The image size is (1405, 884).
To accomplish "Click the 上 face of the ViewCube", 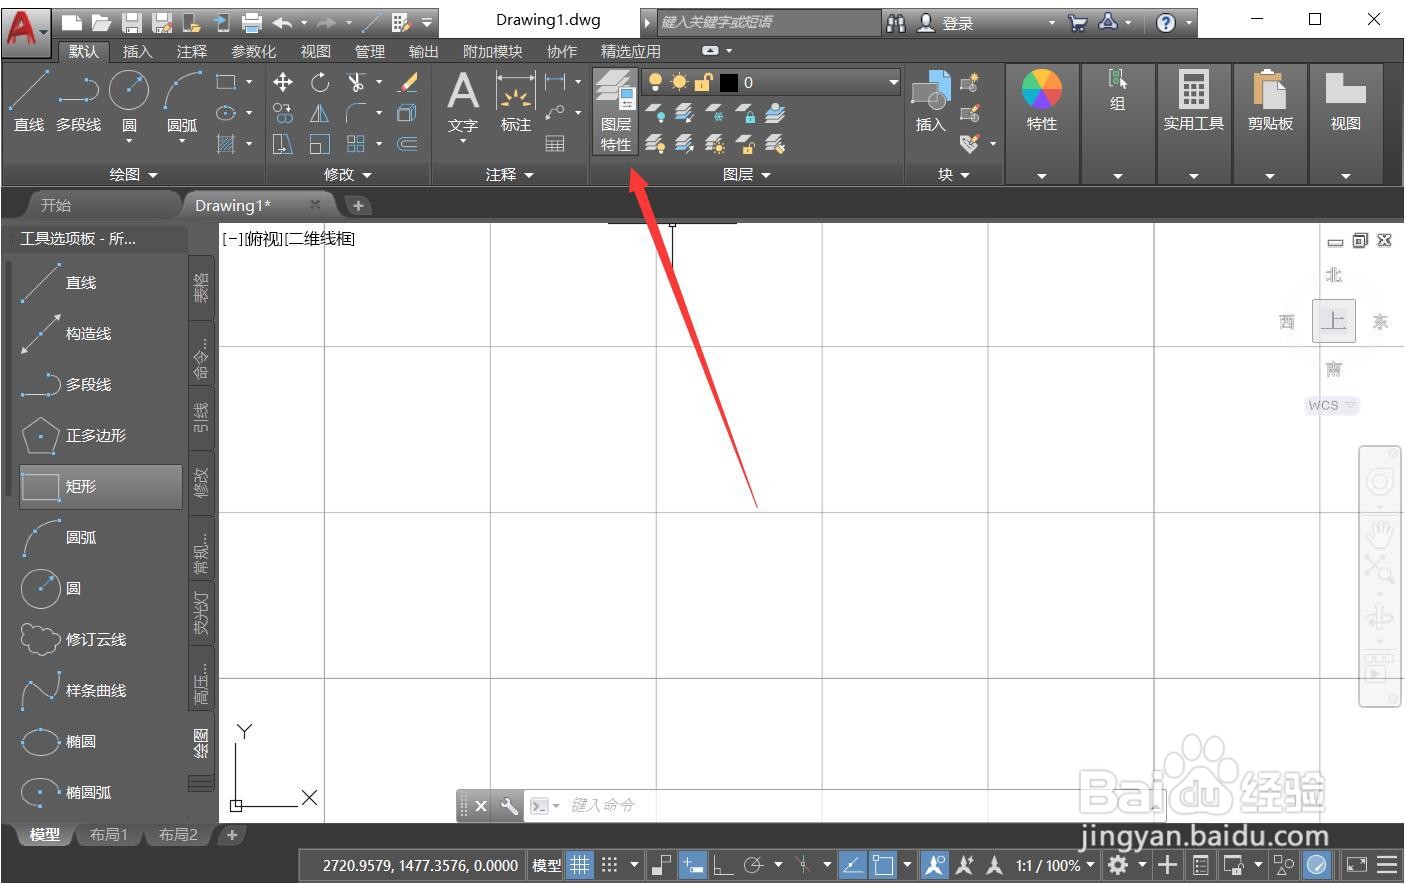I will click(x=1333, y=320).
